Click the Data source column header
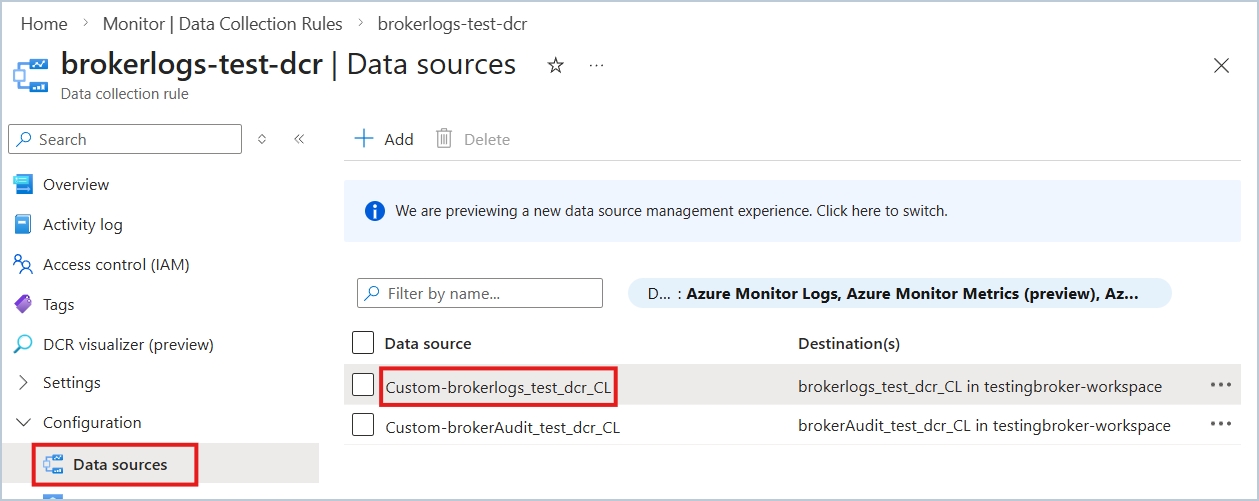The width and height of the screenshot is (1259, 501). click(x=428, y=343)
